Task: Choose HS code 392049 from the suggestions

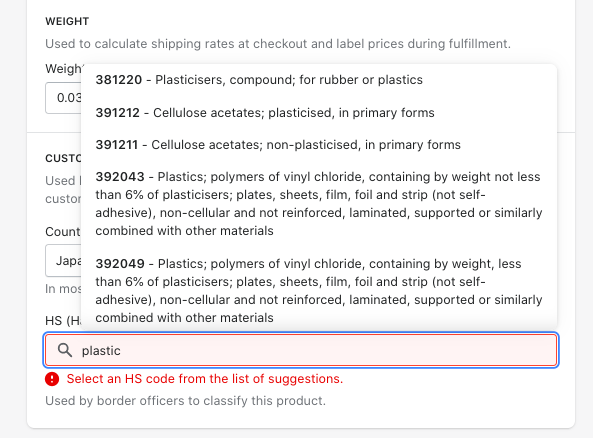Action: click(319, 290)
